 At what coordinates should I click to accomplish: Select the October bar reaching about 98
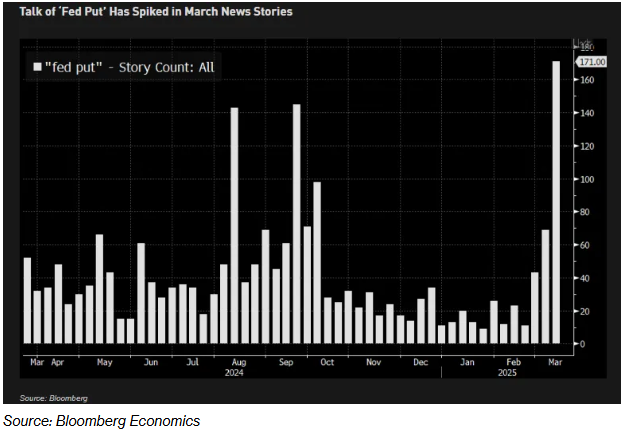pyautogui.click(x=317, y=262)
